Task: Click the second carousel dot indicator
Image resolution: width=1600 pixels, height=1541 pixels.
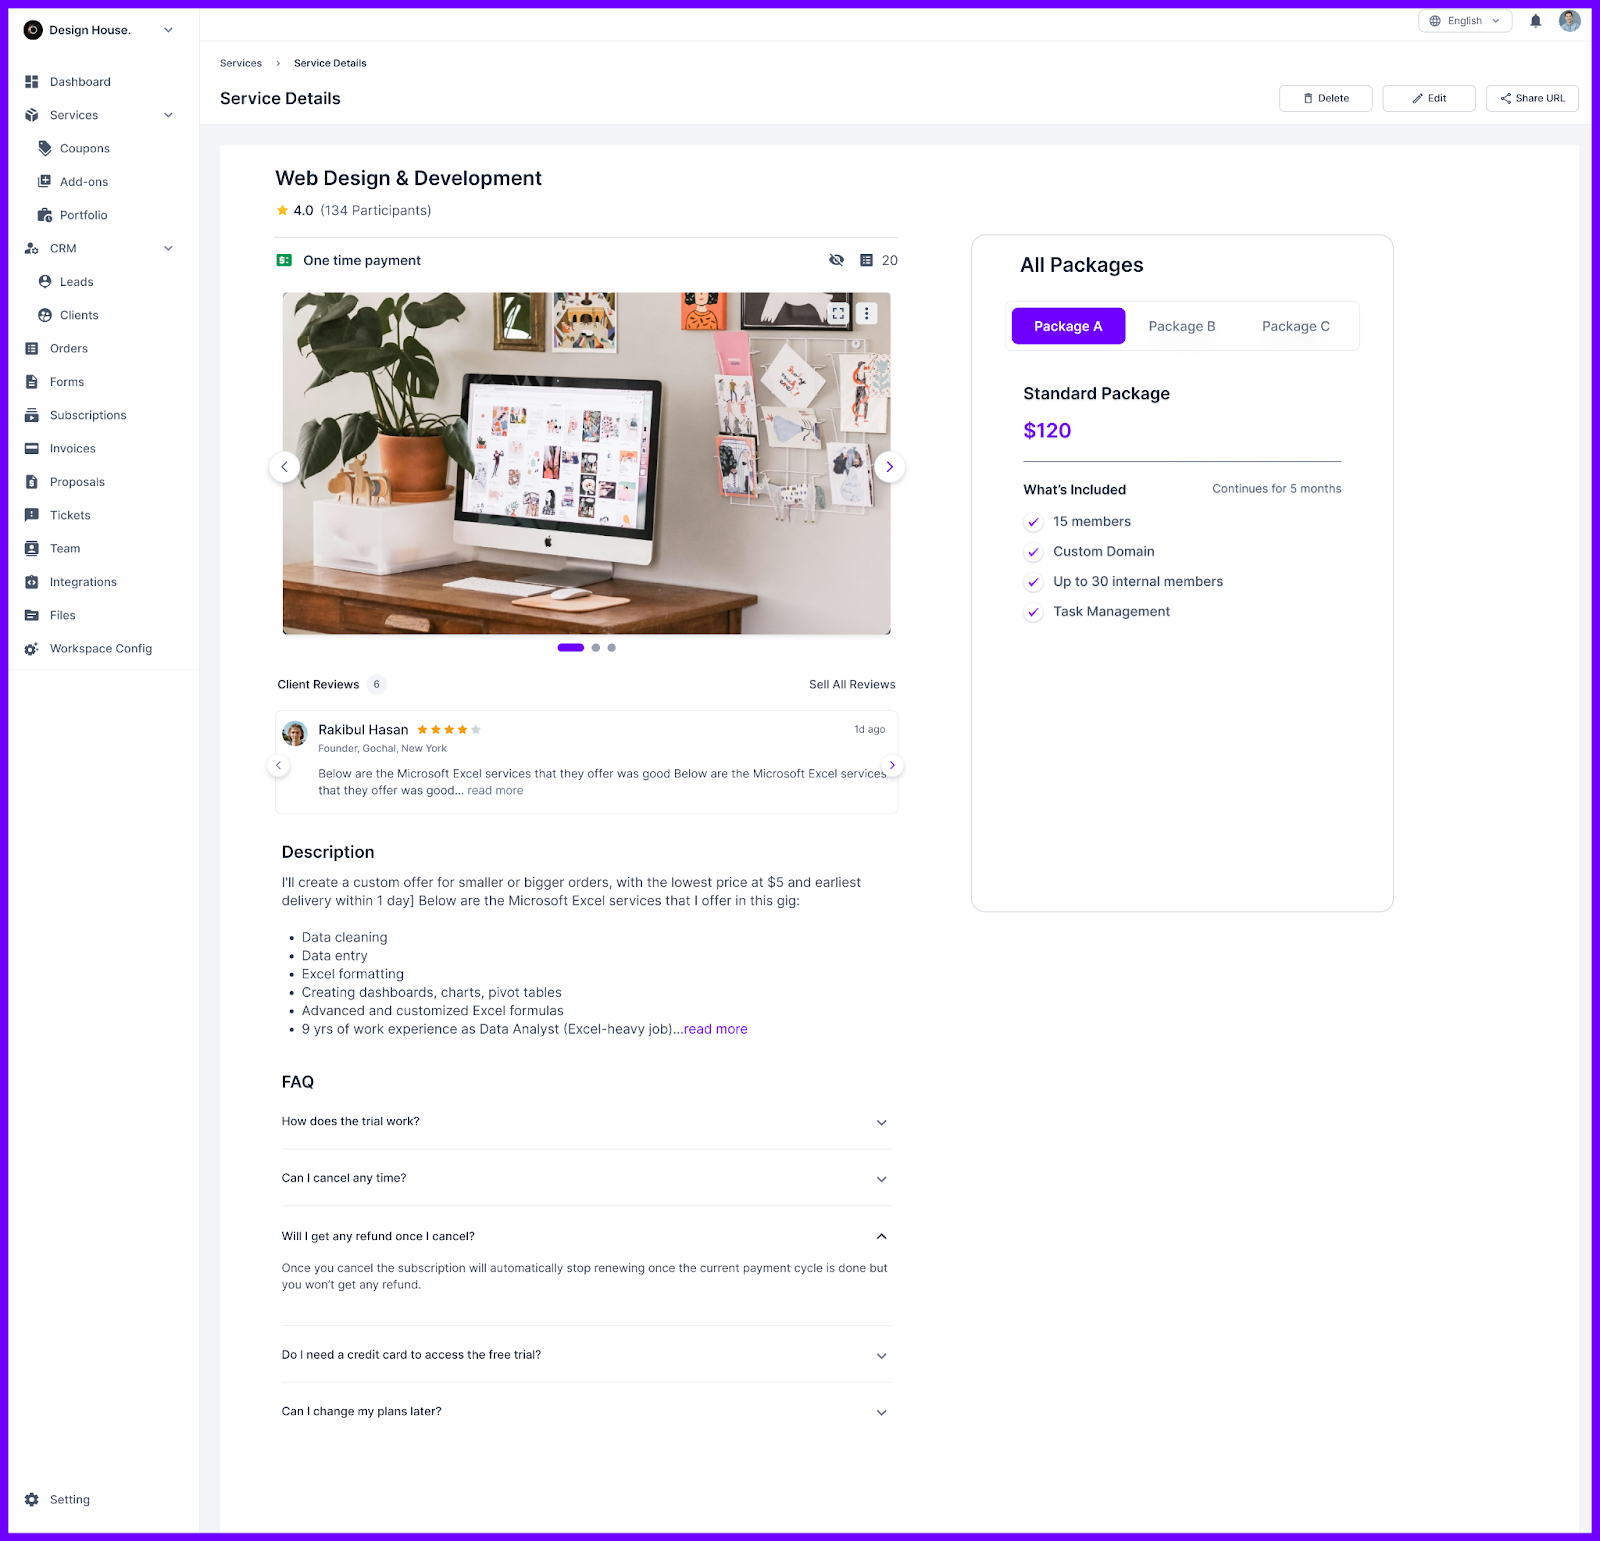Action: coord(596,647)
